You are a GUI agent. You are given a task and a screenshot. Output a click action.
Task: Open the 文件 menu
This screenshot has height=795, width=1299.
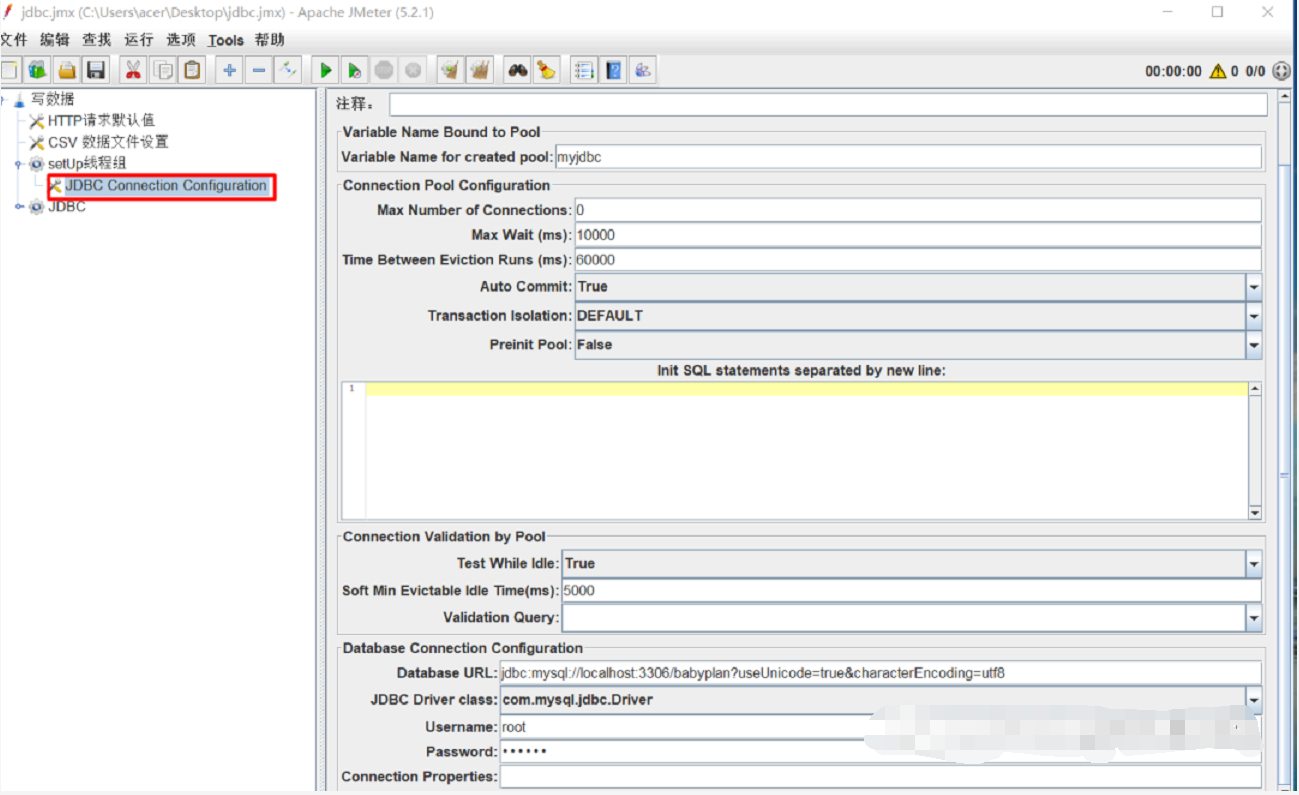(12, 40)
